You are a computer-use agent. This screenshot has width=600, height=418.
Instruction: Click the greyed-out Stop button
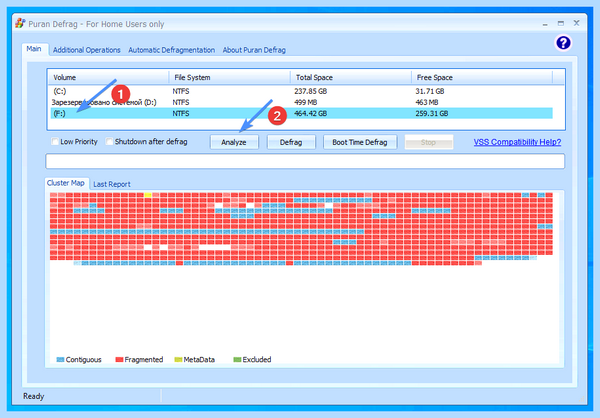click(x=429, y=142)
